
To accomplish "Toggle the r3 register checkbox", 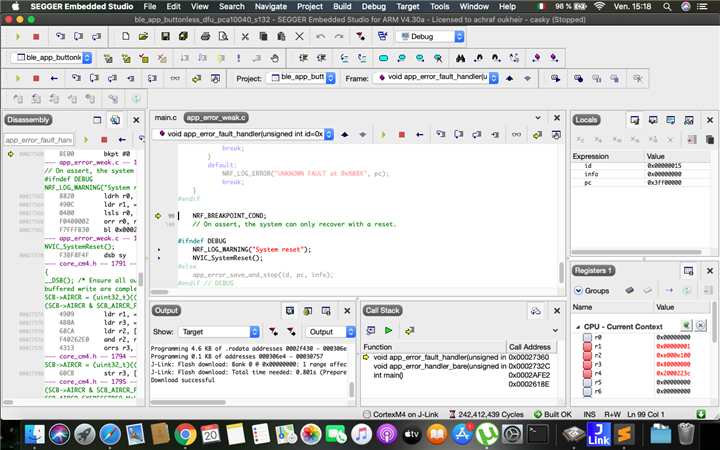I will 587,364.
